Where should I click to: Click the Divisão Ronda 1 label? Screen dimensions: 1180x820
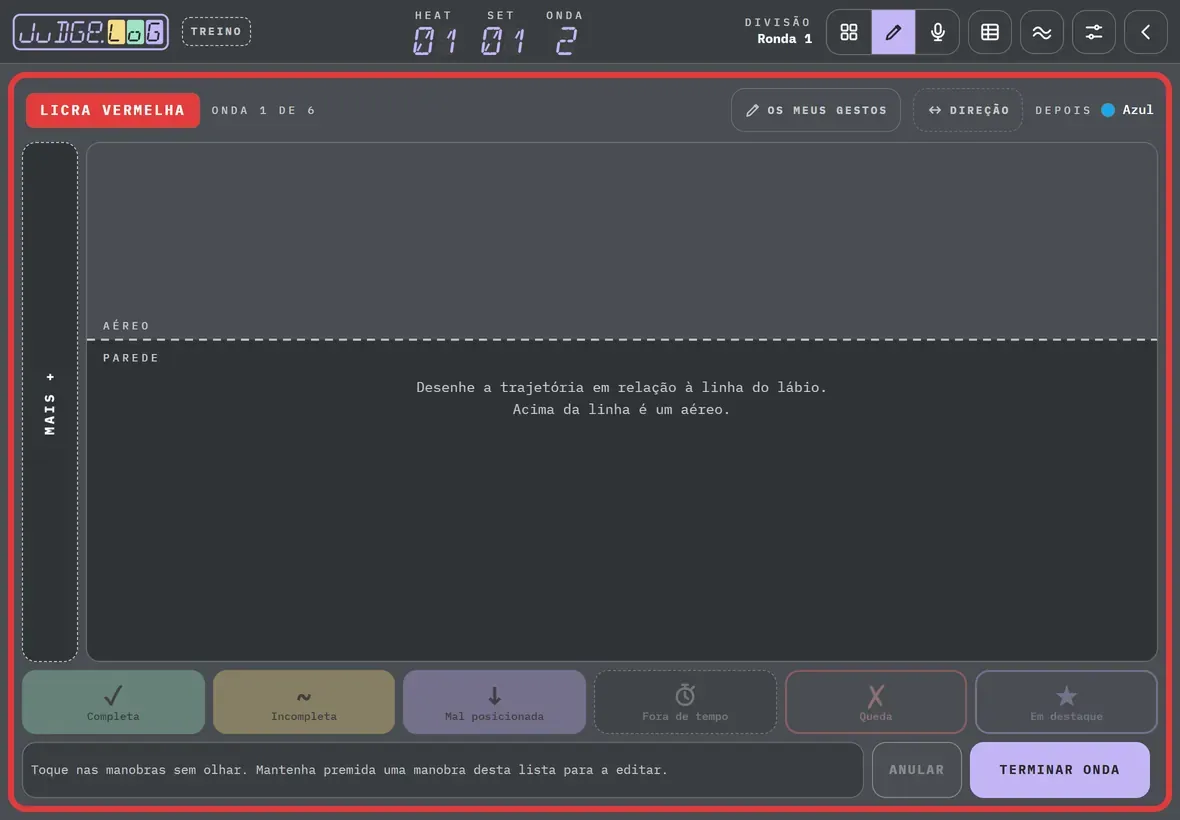[778, 31]
